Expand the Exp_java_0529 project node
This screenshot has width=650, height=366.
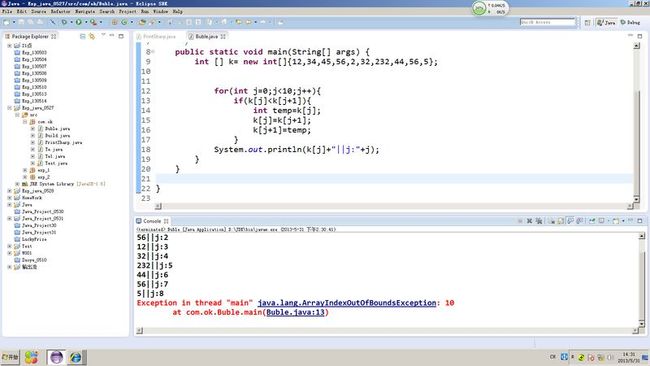(x=10, y=191)
